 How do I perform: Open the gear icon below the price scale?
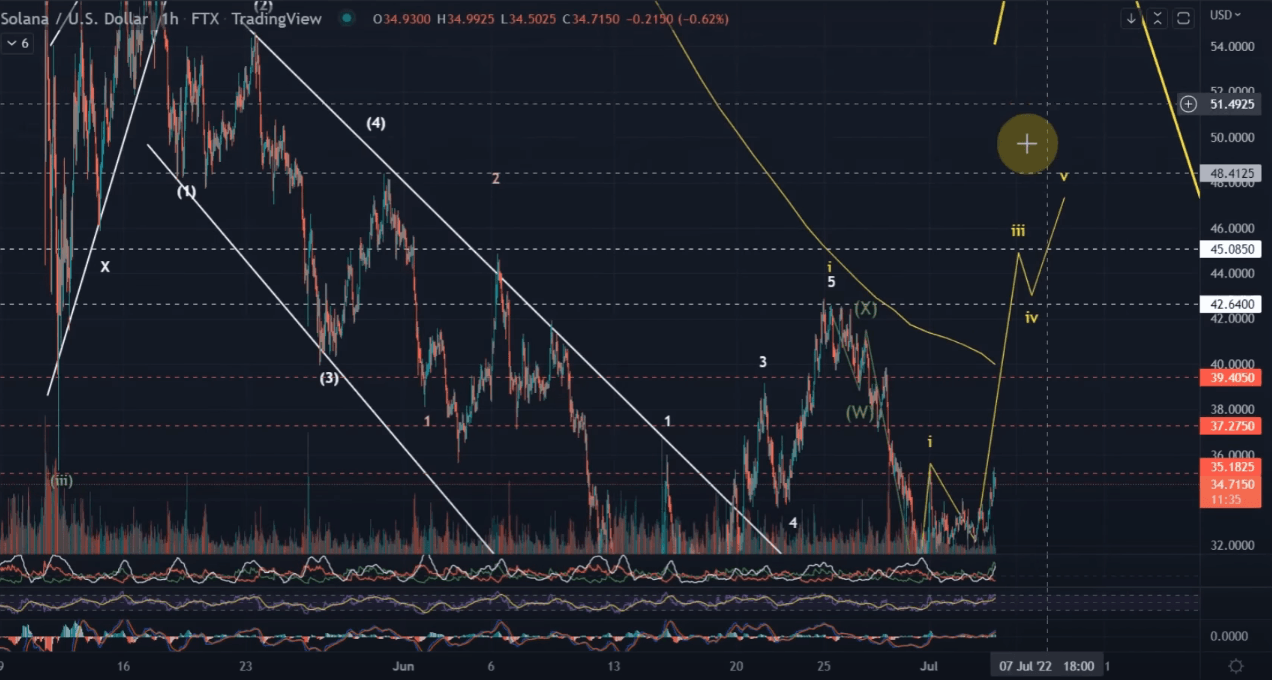click(x=1236, y=666)
